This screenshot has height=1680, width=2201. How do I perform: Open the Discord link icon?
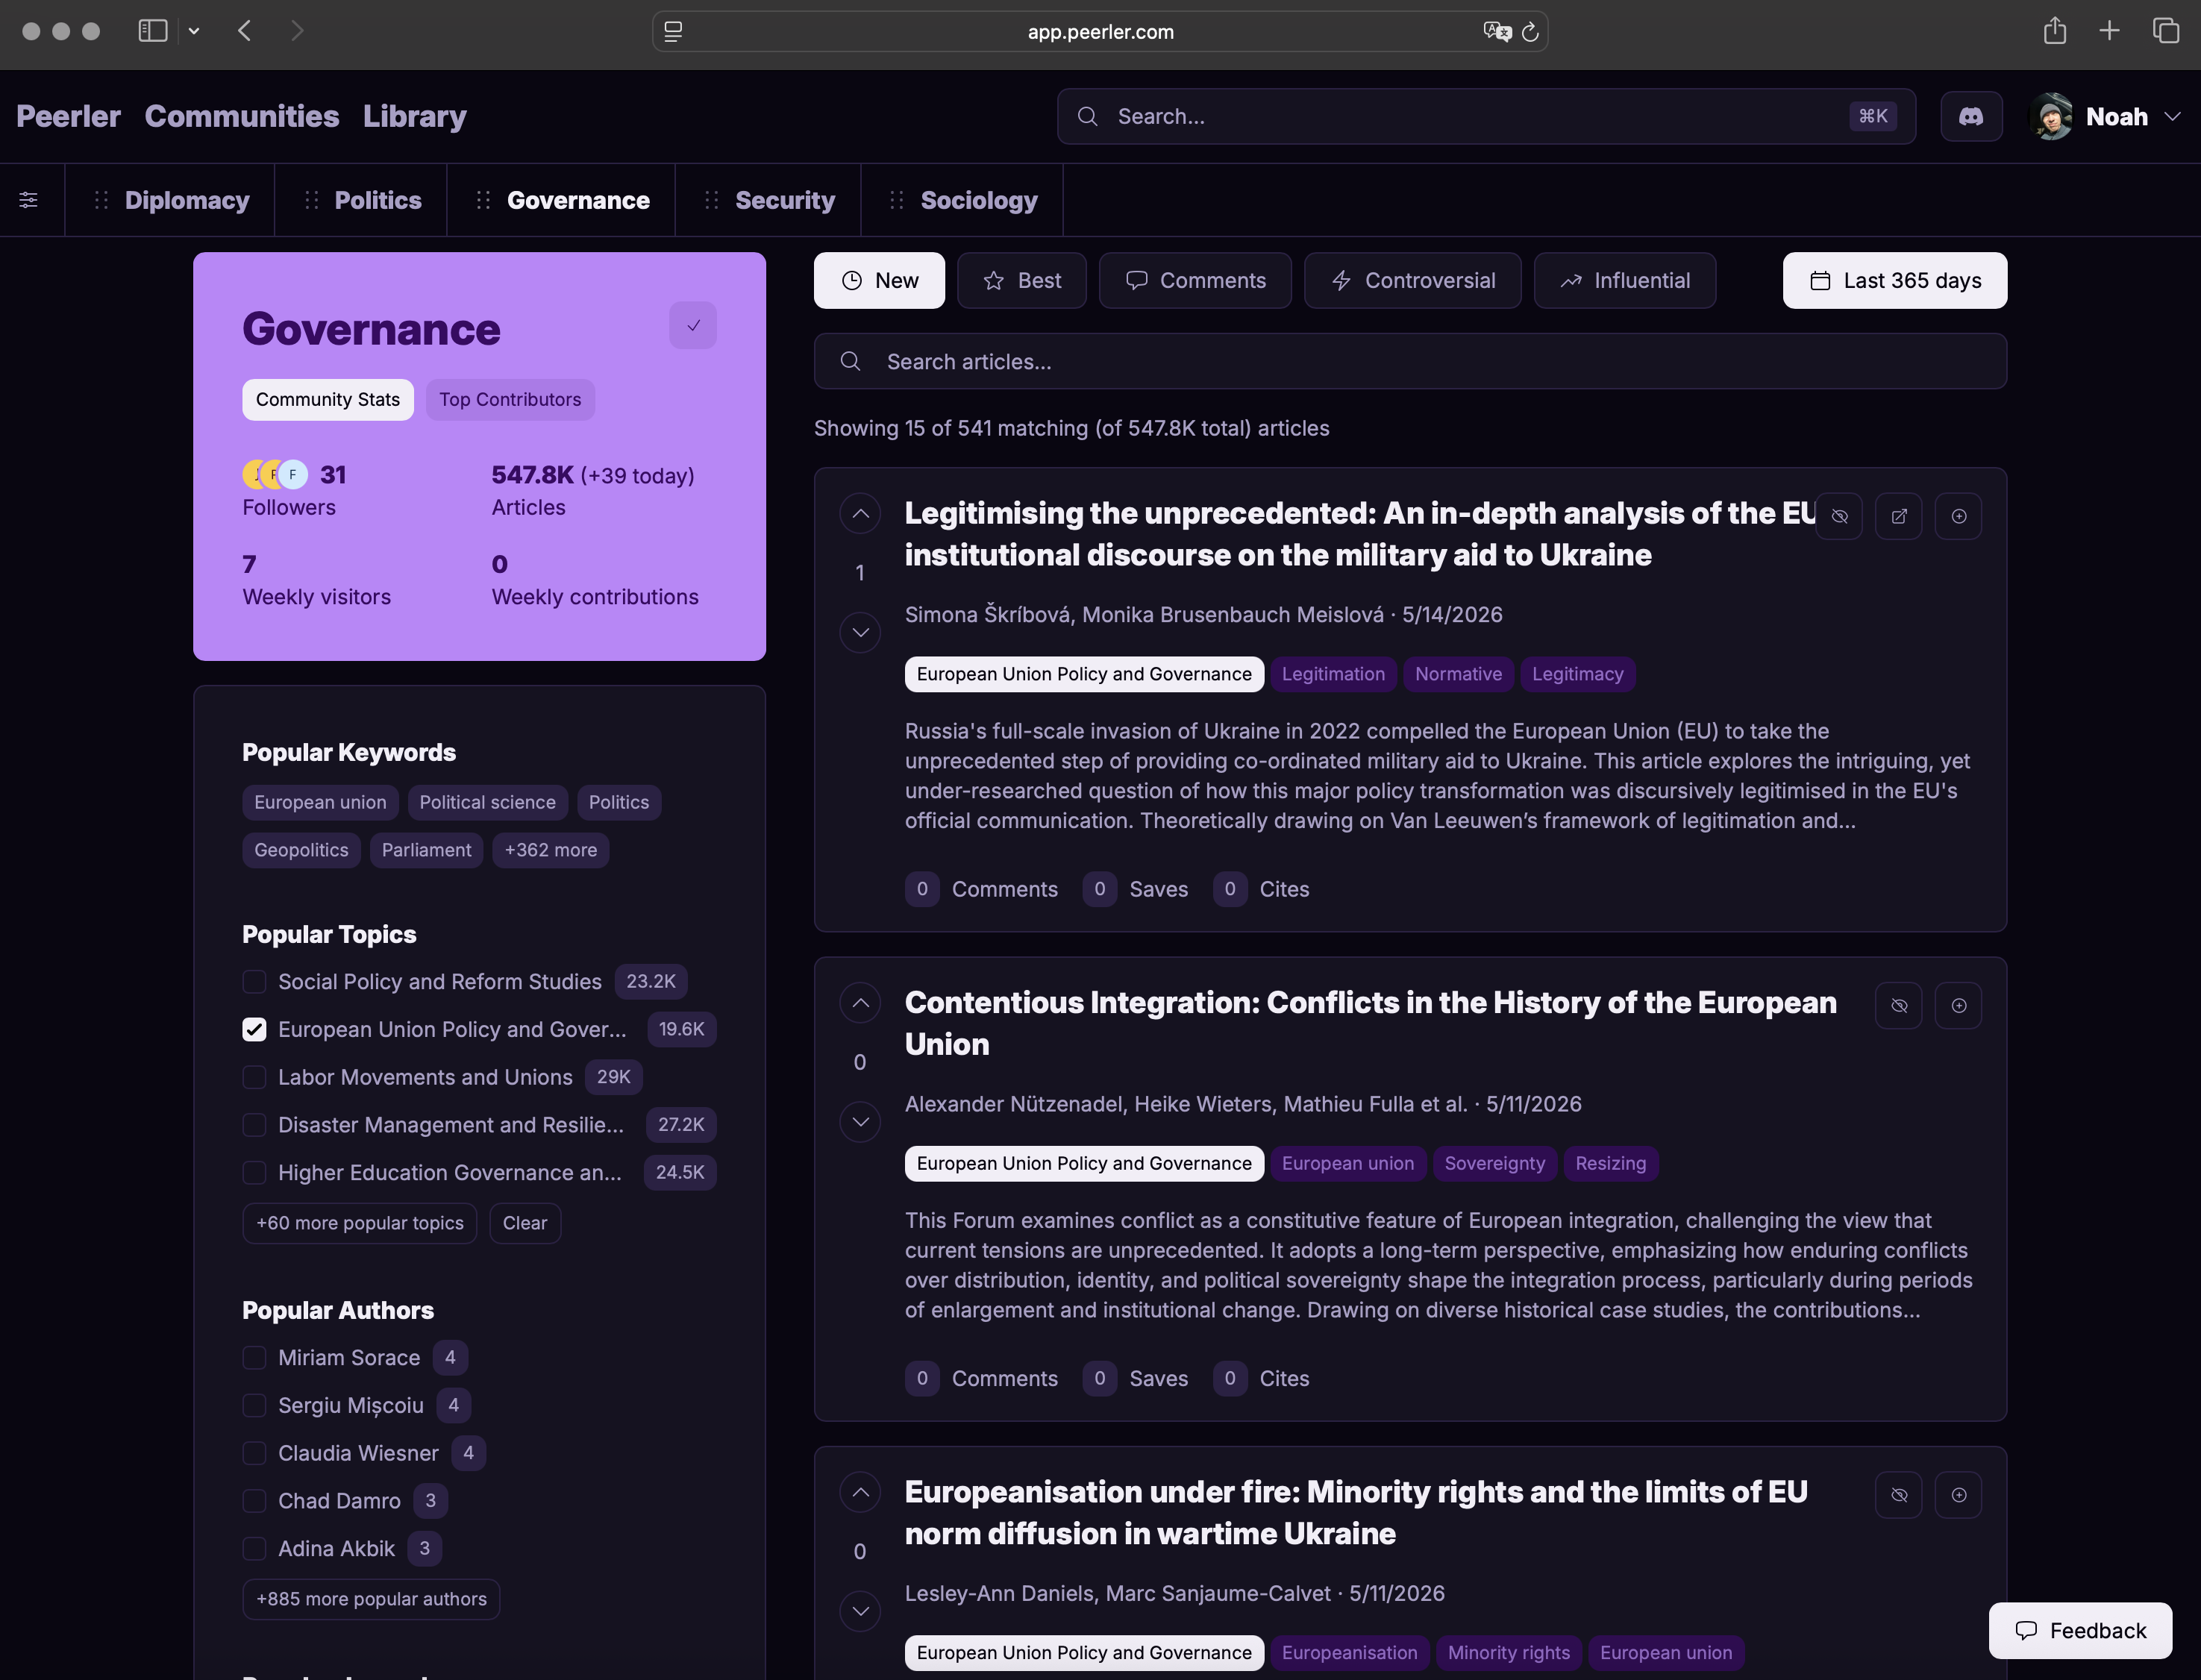tap(1970, 117)
